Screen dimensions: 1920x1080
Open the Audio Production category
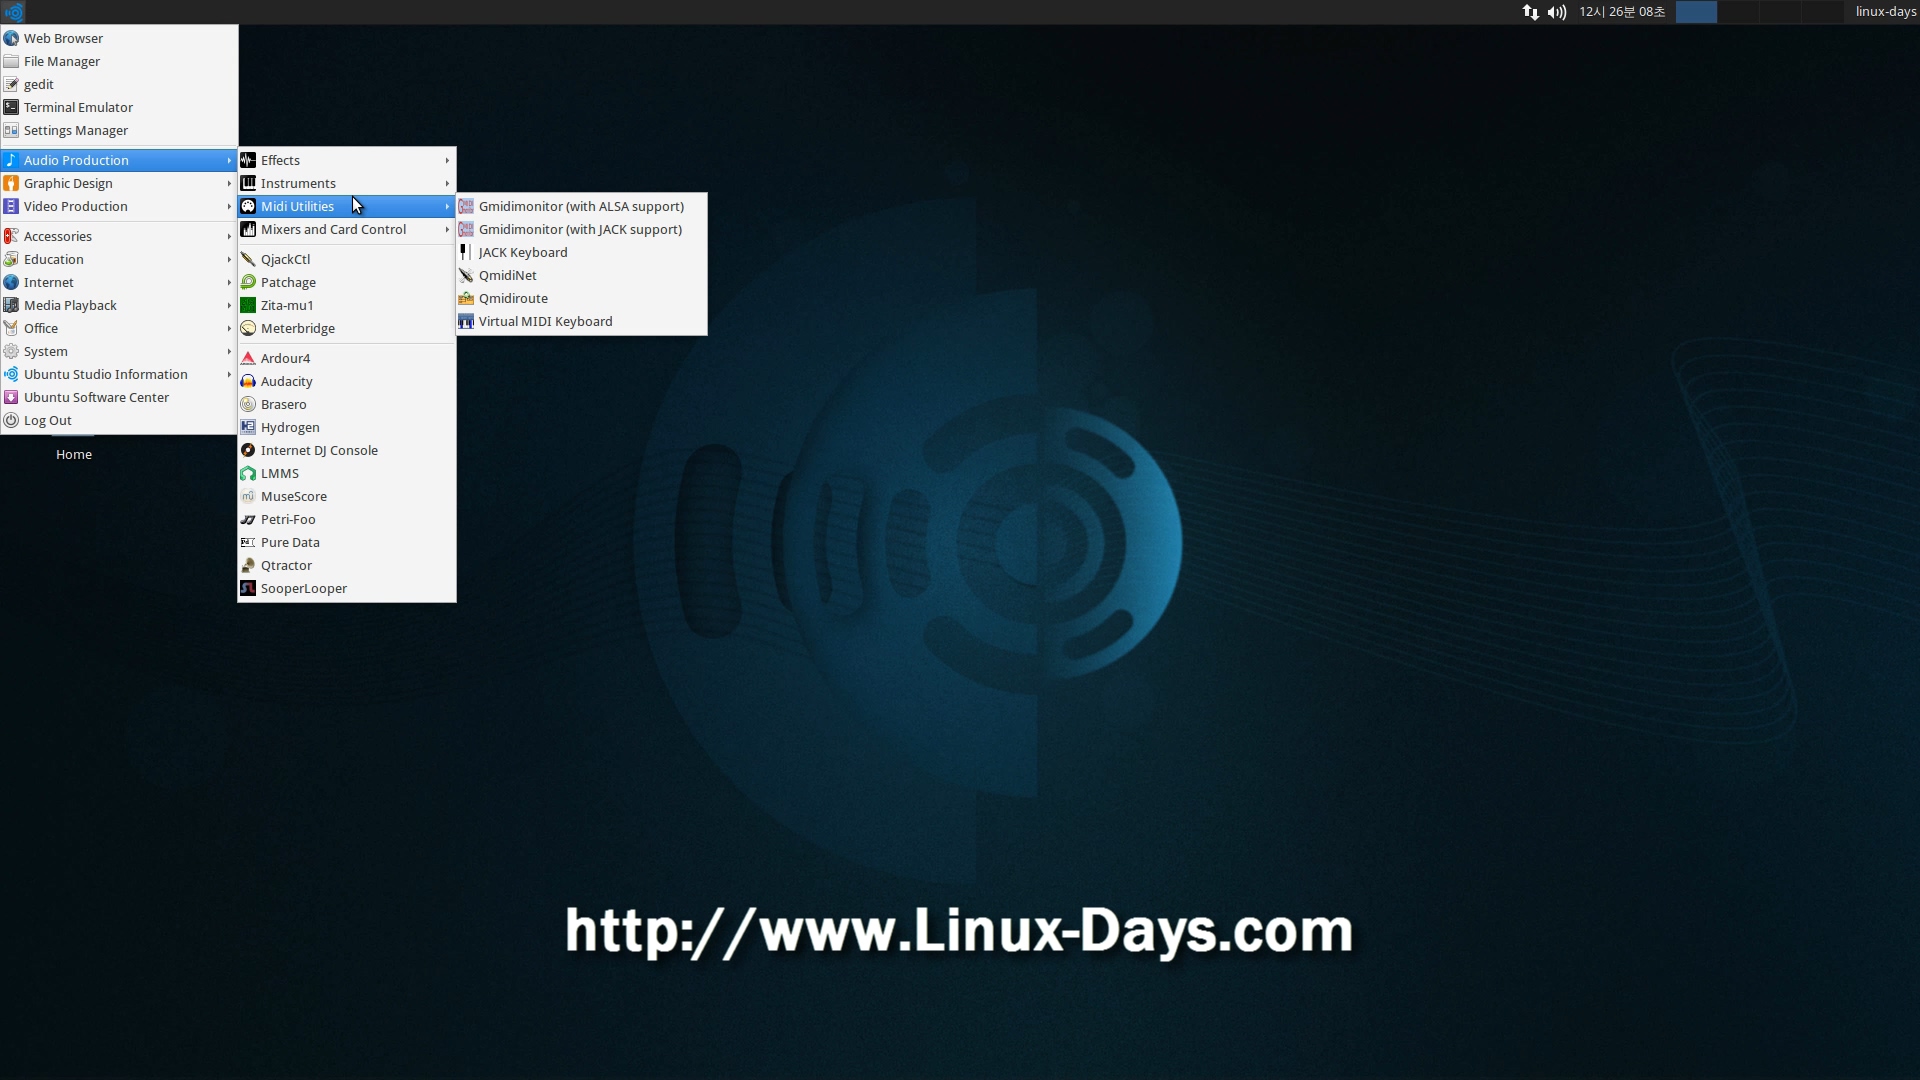pyautogui.click(x=119, y=160)
